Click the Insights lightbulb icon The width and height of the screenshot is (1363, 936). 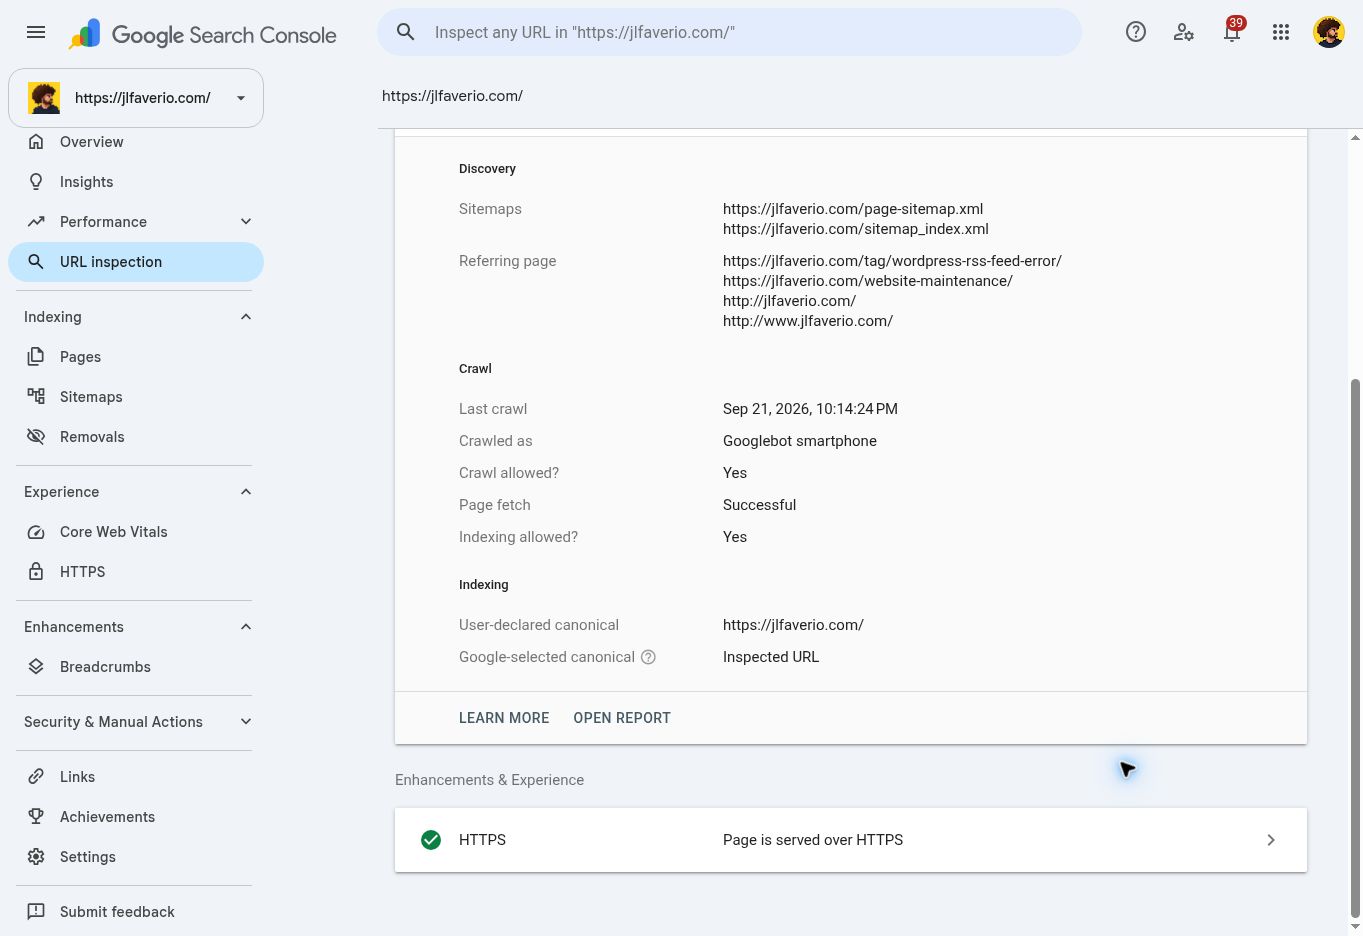click(36, 181)
